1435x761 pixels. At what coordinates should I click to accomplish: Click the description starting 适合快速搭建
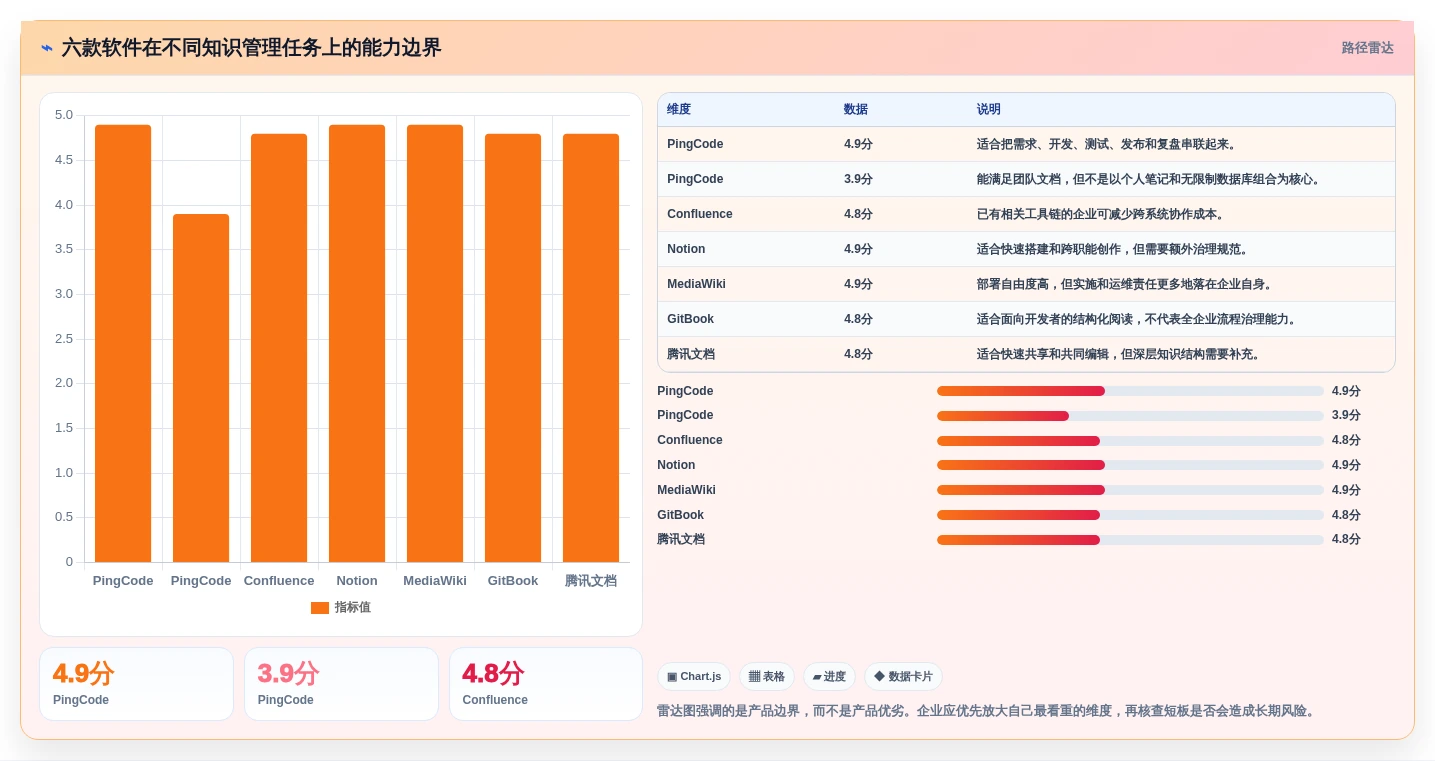click(1114, 249)
